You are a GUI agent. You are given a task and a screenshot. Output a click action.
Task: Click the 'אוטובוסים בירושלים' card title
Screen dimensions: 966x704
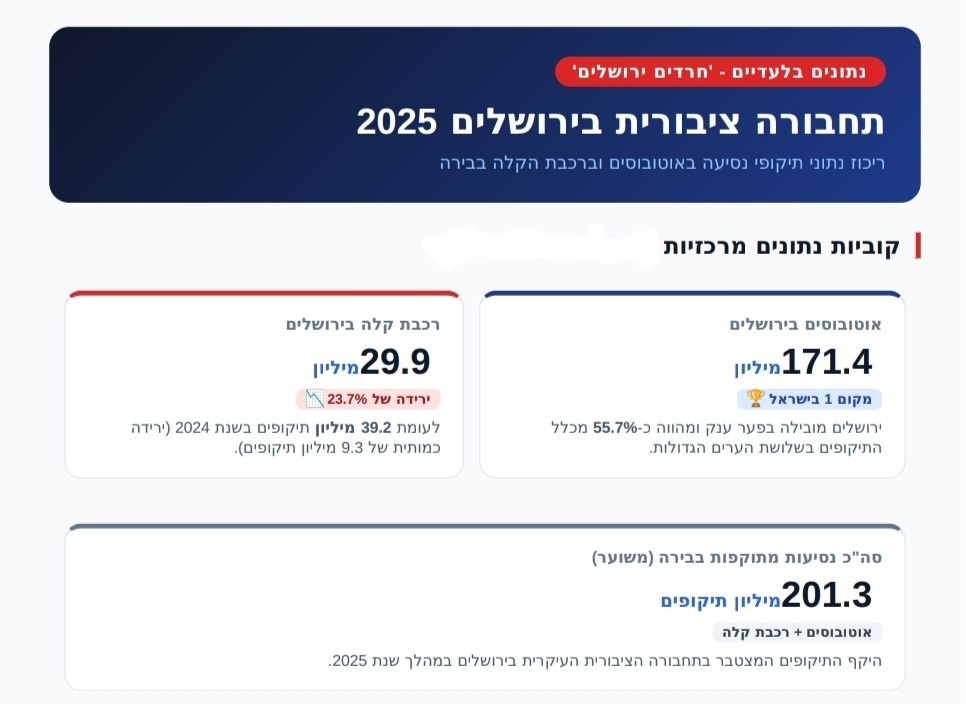tap(805, 324)
